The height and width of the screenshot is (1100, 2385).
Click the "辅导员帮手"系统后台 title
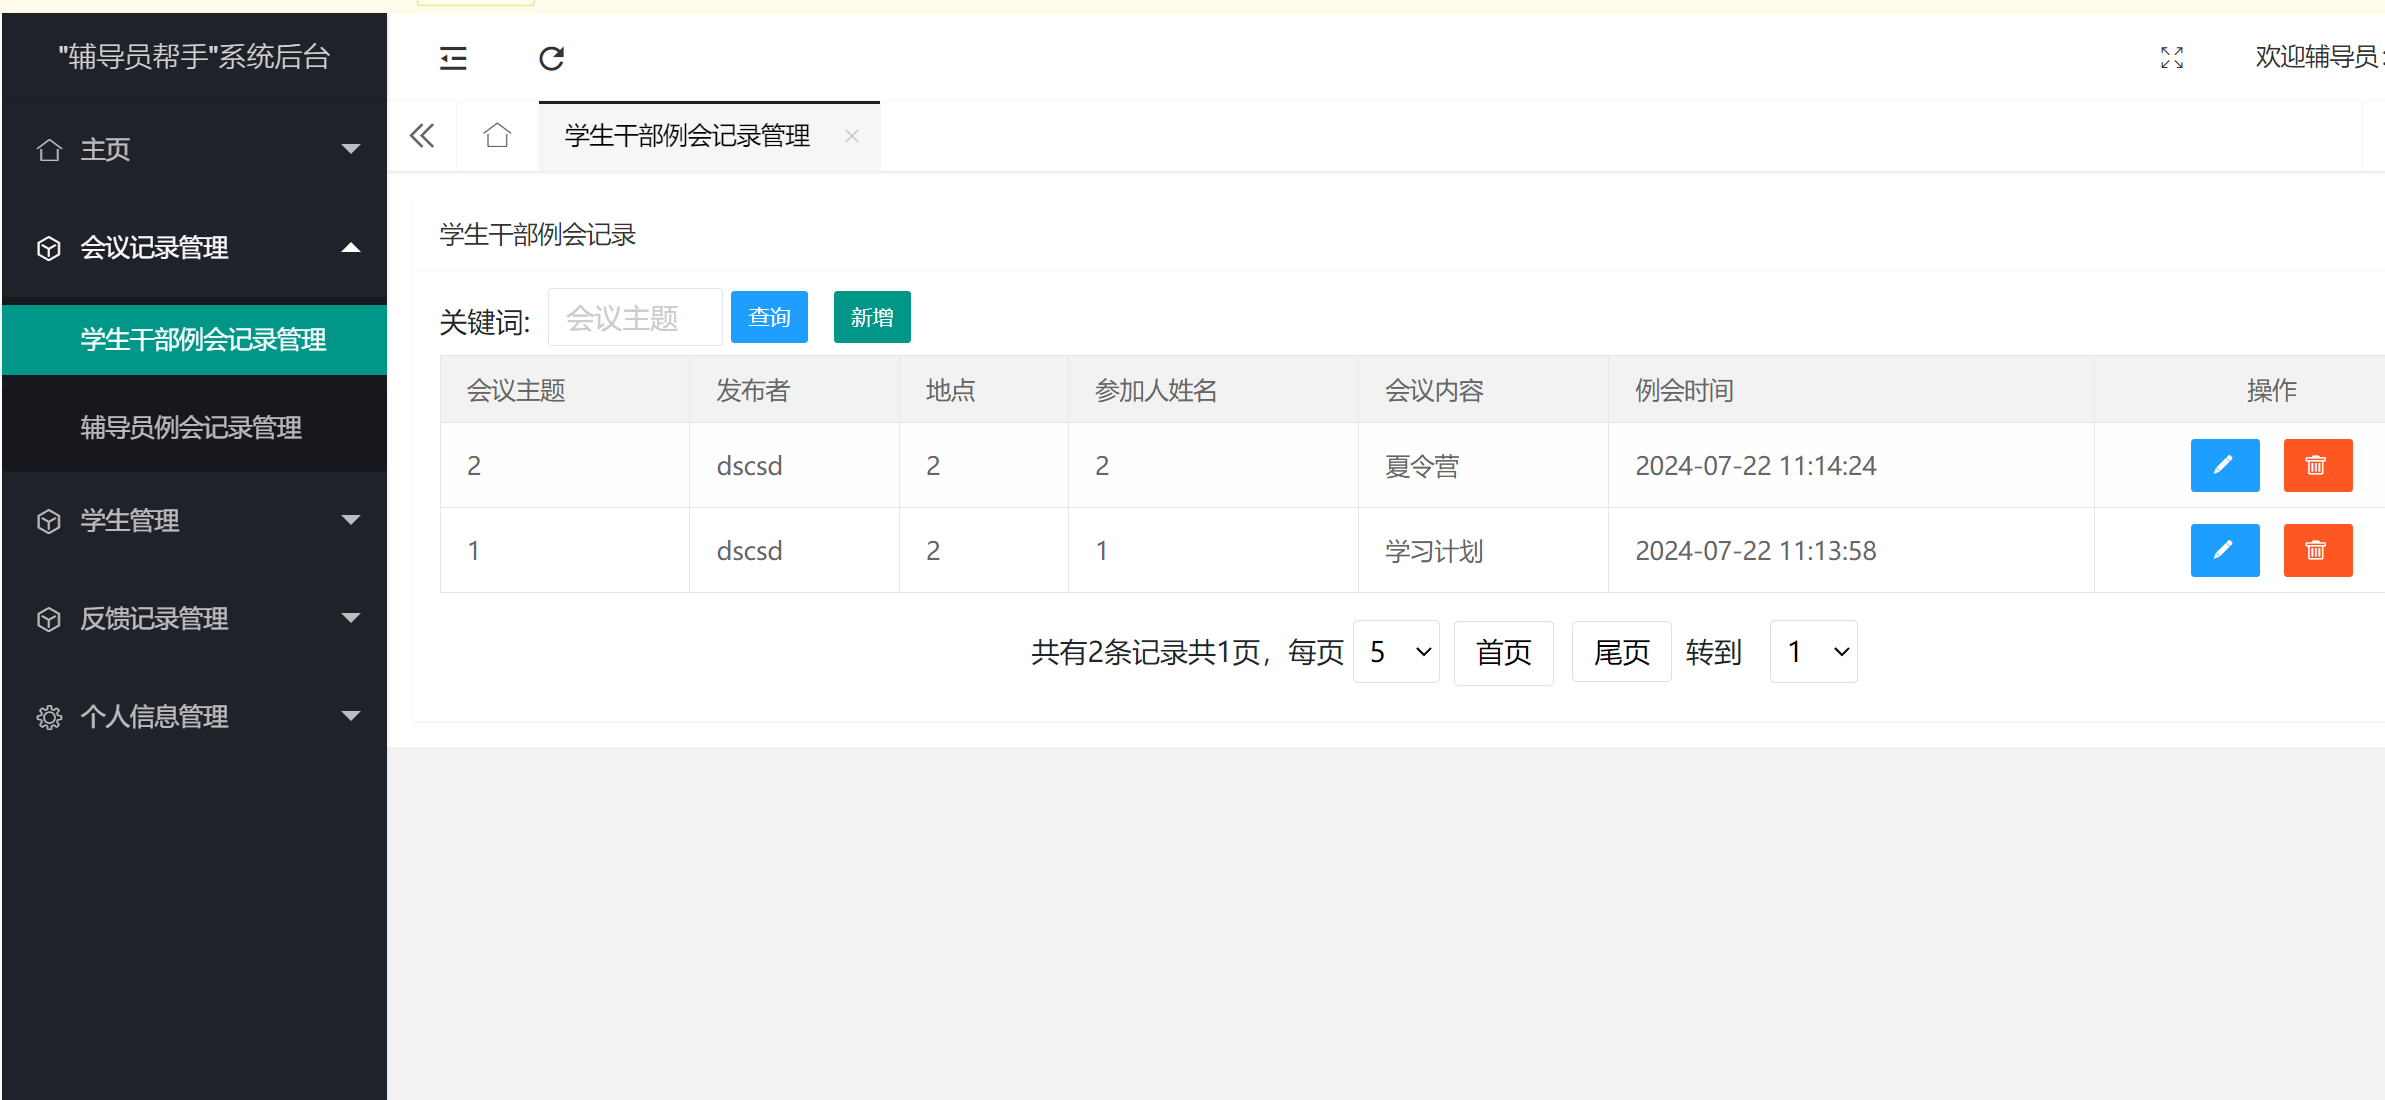[x=194, y=57]
